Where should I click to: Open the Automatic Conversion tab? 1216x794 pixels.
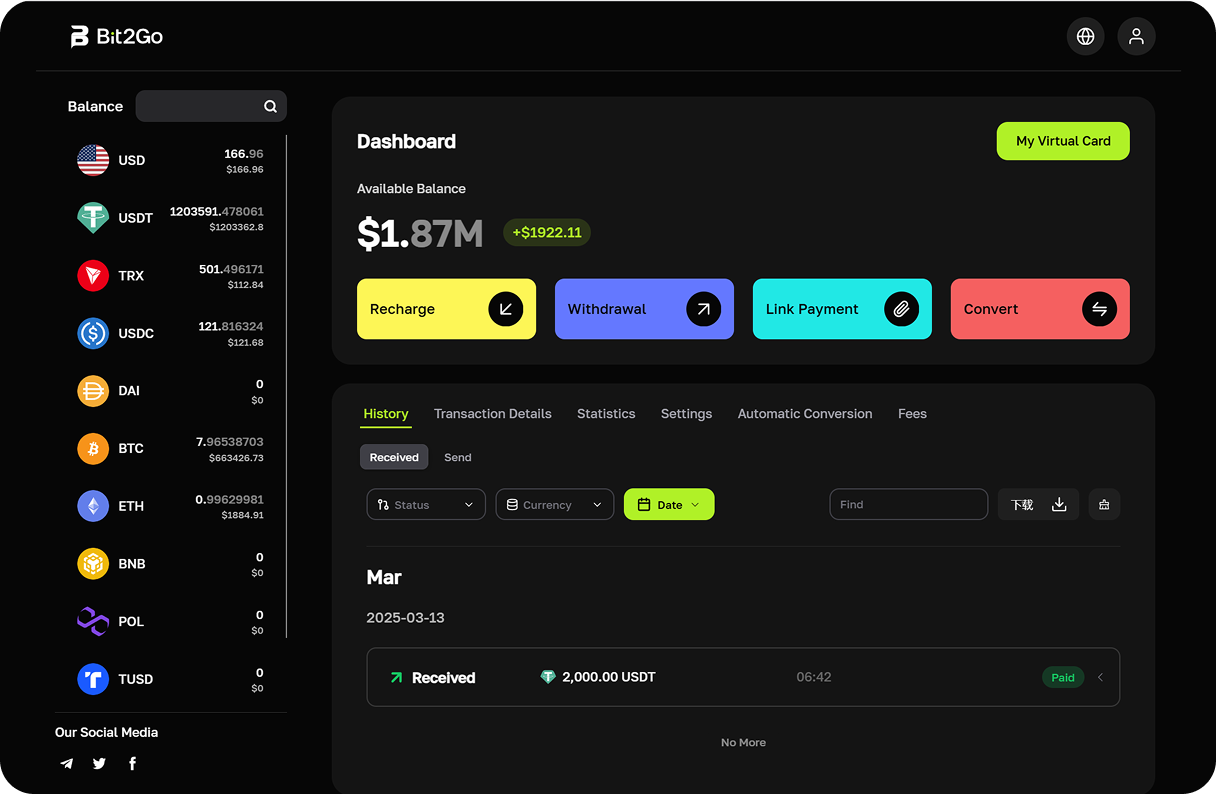pos(805,414)
